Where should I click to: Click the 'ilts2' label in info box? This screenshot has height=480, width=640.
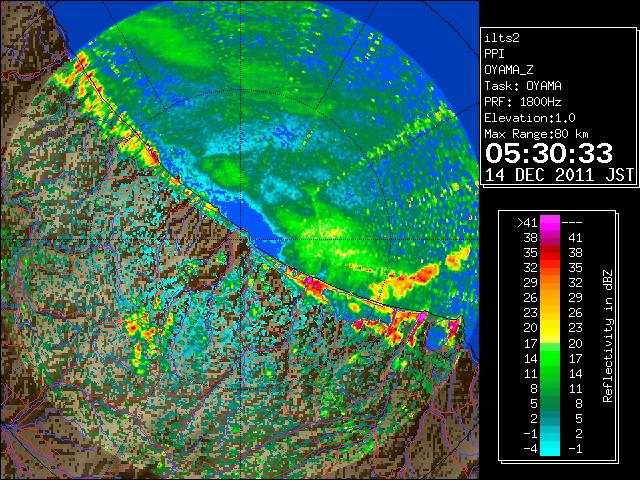click(502, 38)
